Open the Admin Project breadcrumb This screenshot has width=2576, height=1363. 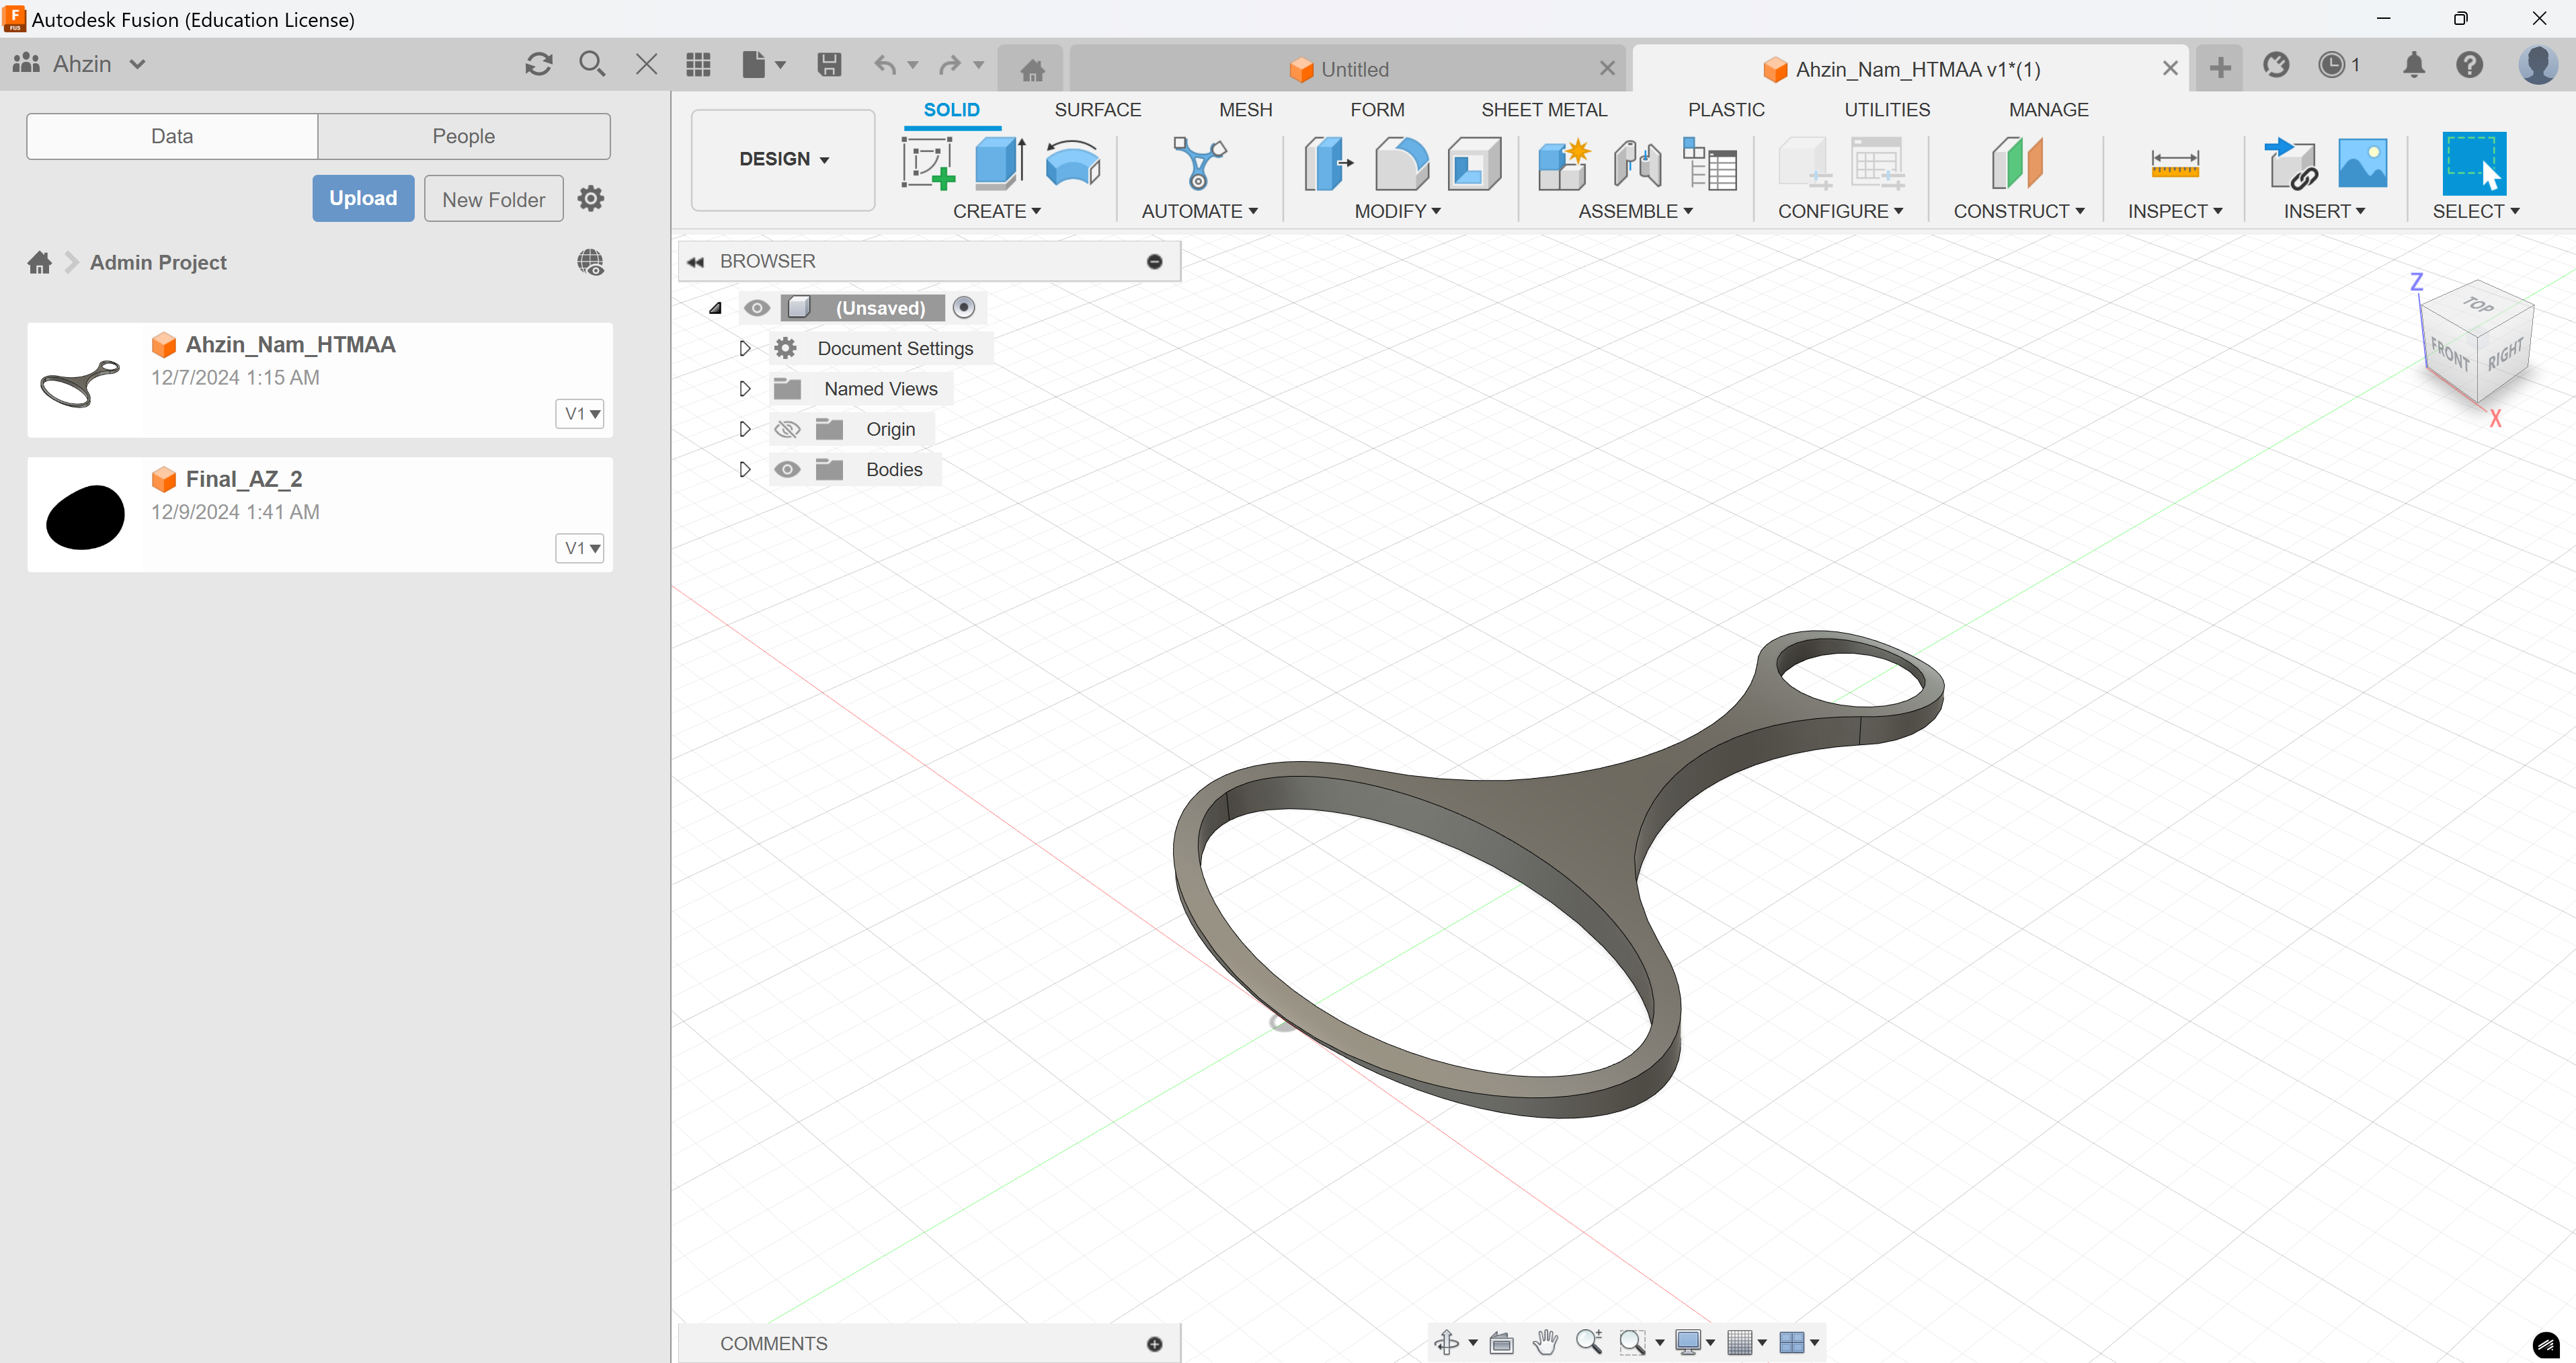point(158,262)
